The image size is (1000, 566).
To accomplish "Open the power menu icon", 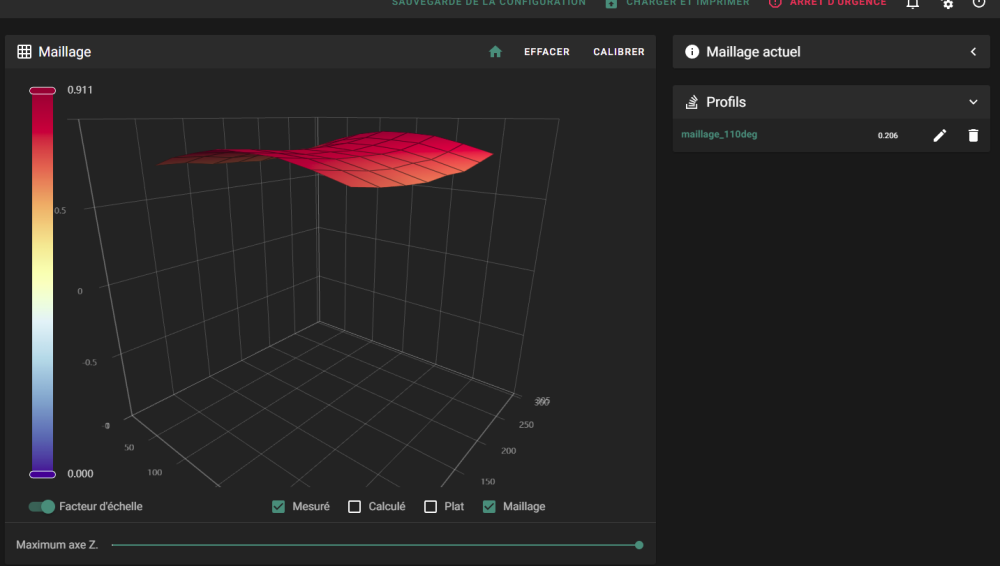I will 979,3.
